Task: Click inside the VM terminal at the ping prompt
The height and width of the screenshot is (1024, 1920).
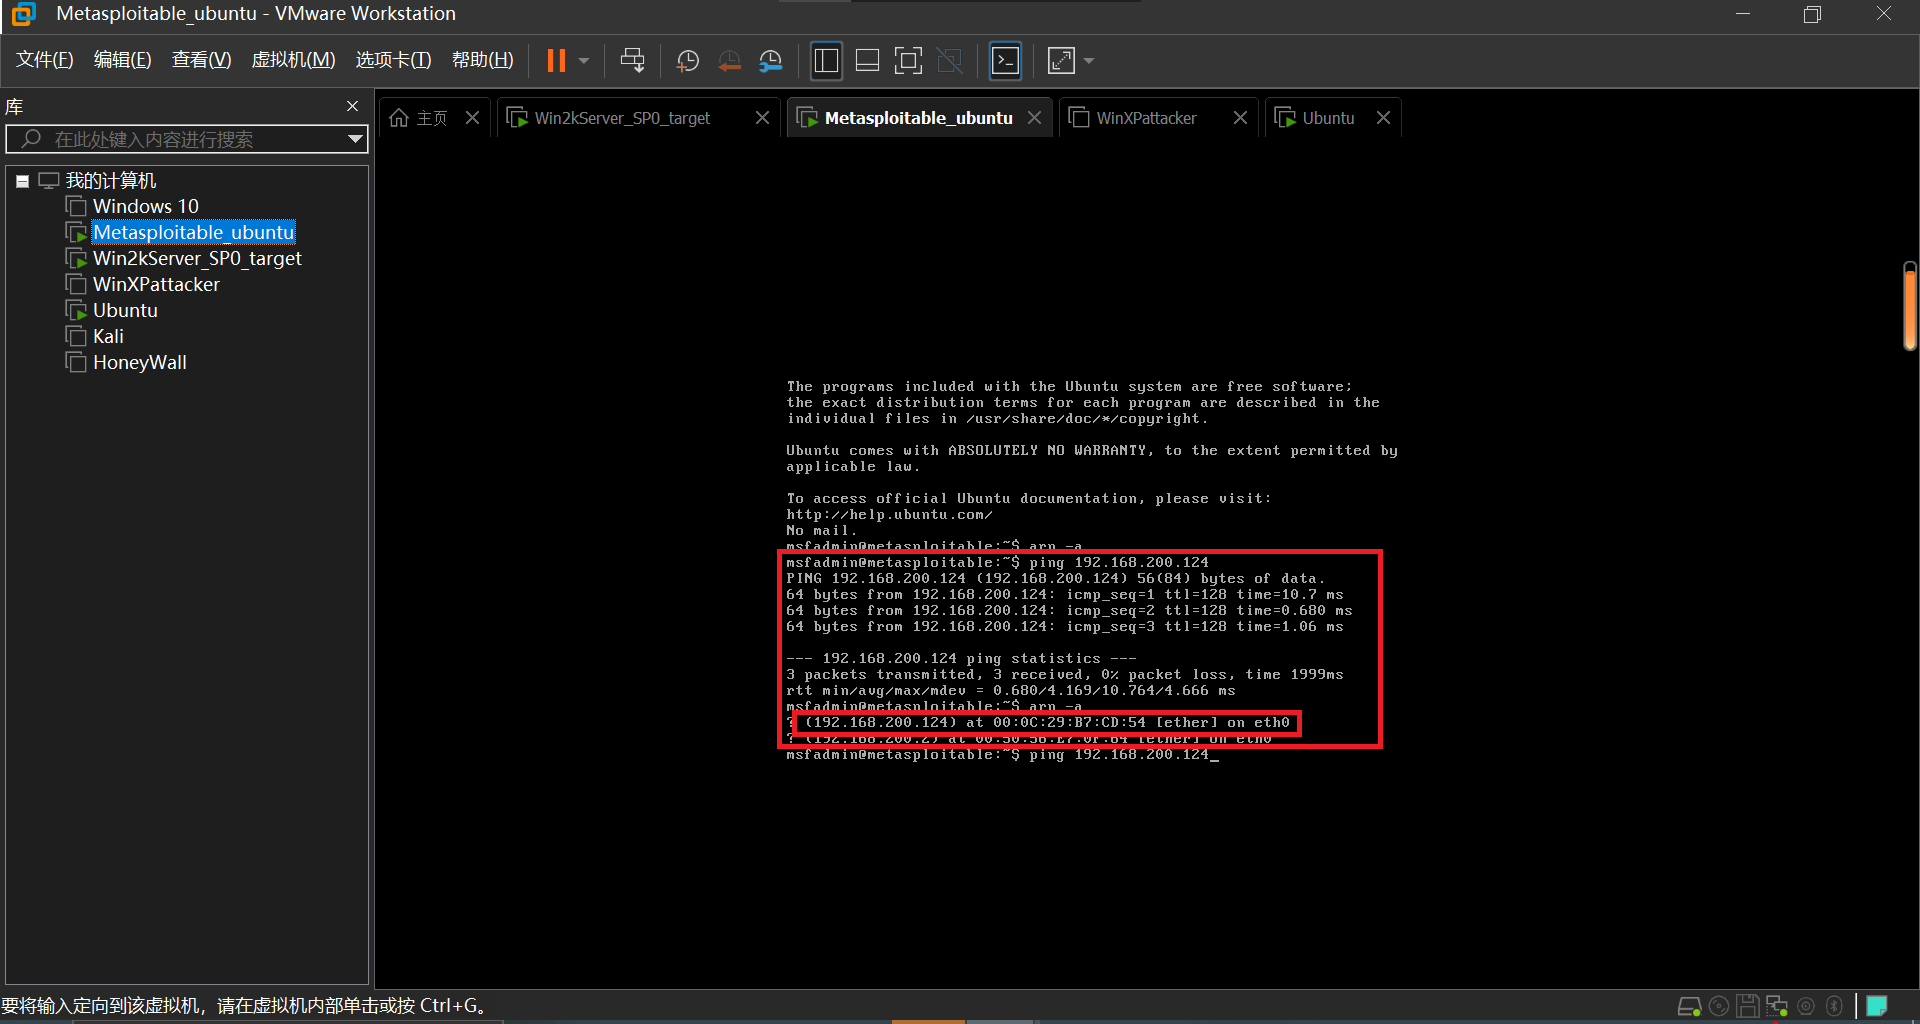Action: coord(1002,755)
